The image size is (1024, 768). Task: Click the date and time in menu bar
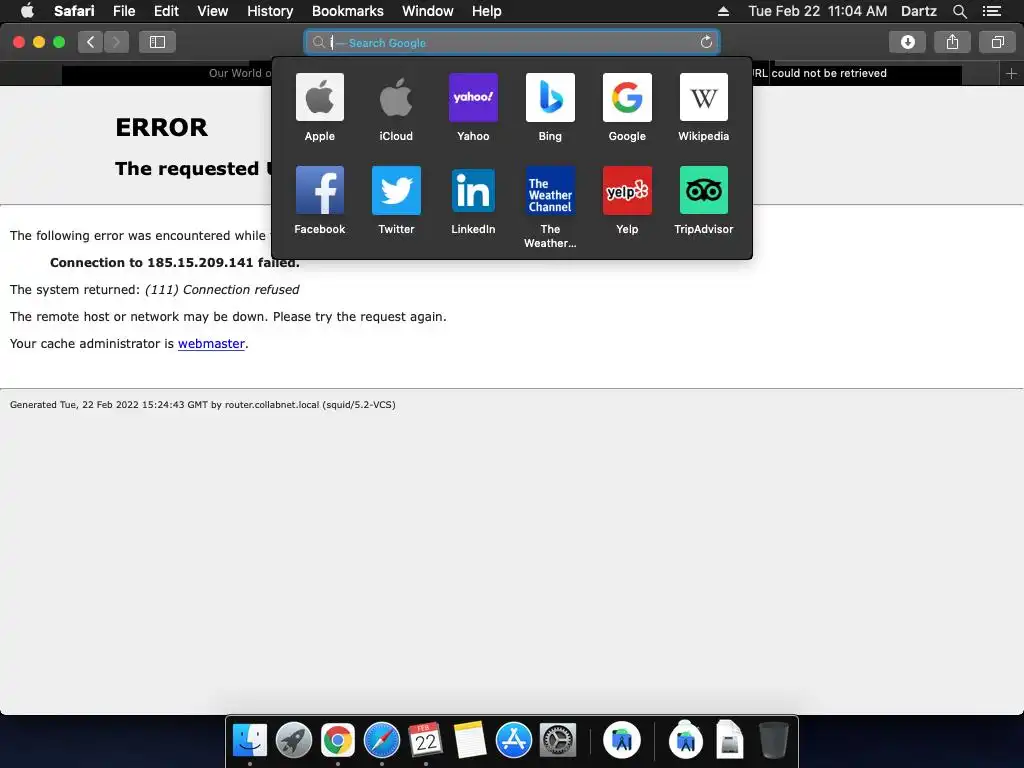[x=818, y=11]
